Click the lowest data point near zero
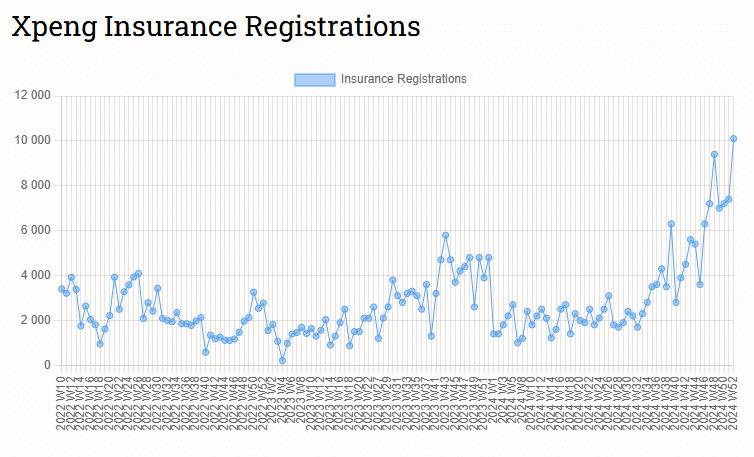The height and width of the screenshot is (457, 754). point(282,360)
